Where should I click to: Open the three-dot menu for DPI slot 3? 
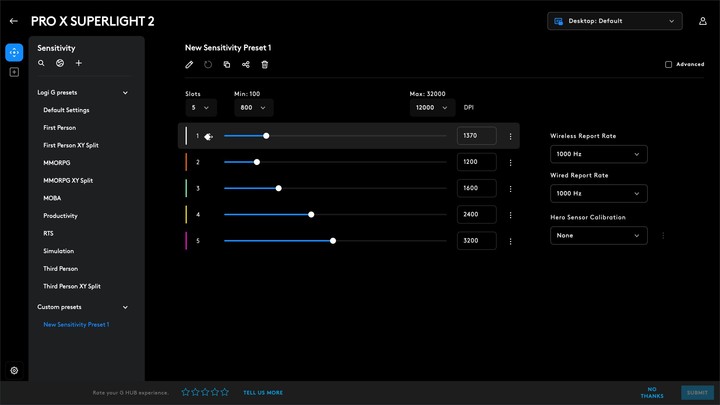[511, 188]
